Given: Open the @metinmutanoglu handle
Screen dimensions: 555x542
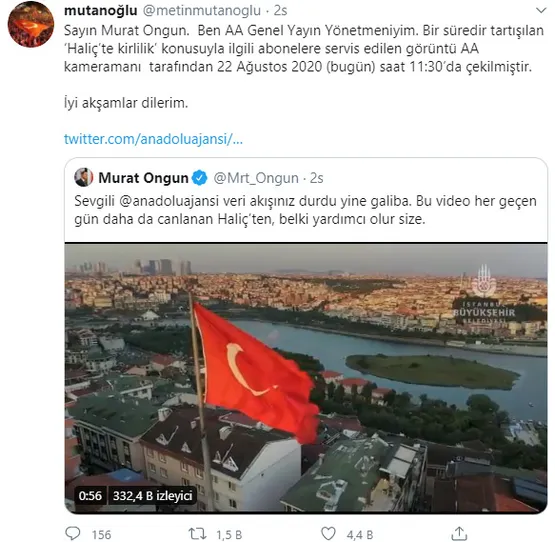Looking at the screenshot, I should tap(202, 11).
